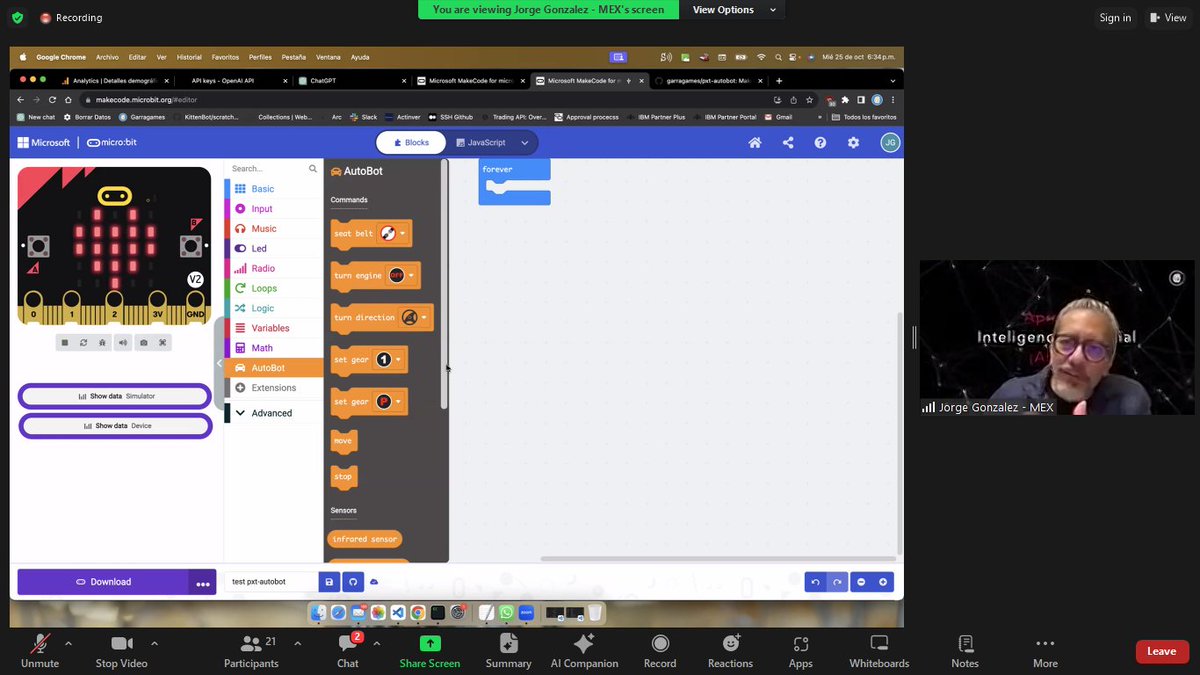Switch to garragames/pxt-autobot tab
The height and width of the screenshot is (675, 1200).
click(x=708, y=81)
